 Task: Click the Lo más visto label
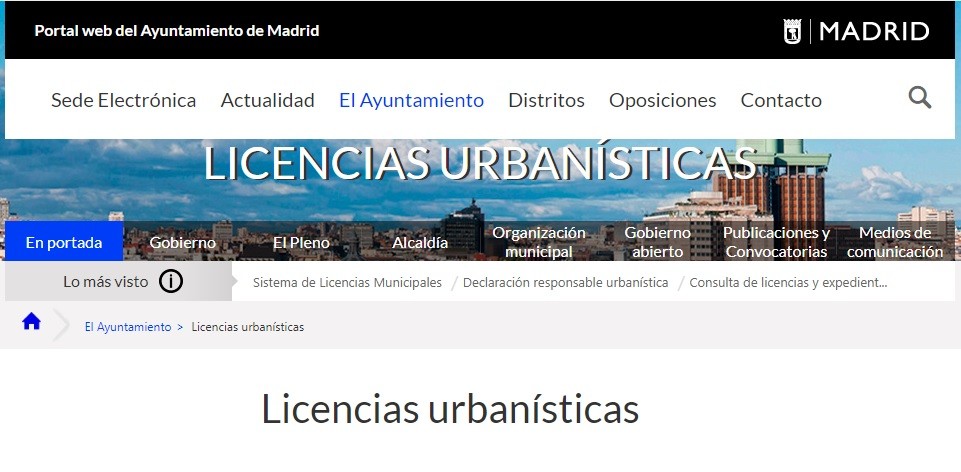[x=105, y=282]
